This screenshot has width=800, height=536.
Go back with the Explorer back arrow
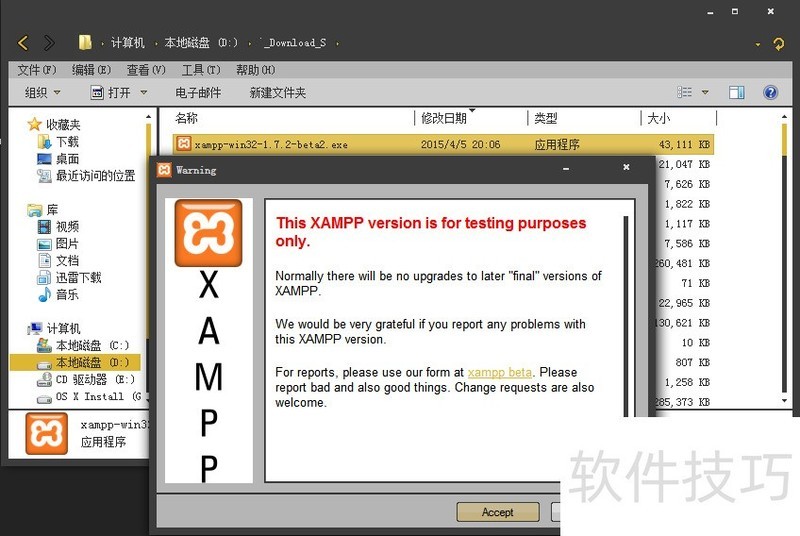point(23,43)
